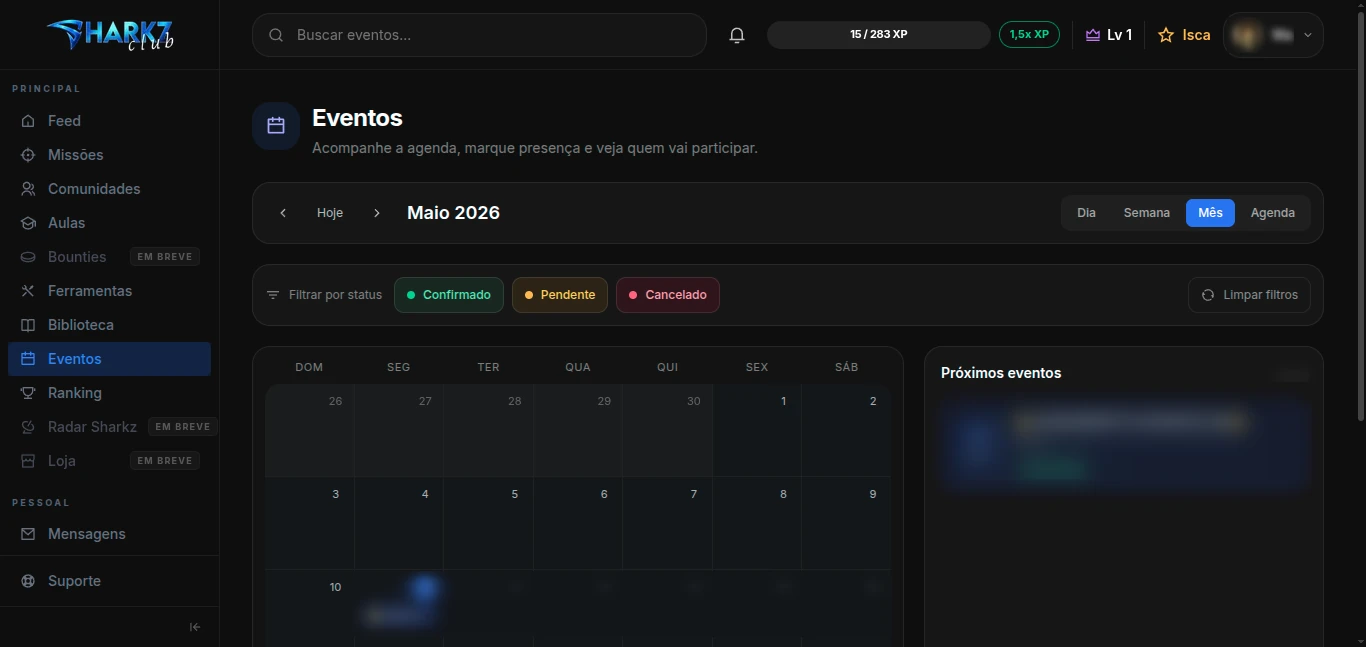Open Ranking in sidebar
The image size is (1366, 647).
[x=109, y=393]
